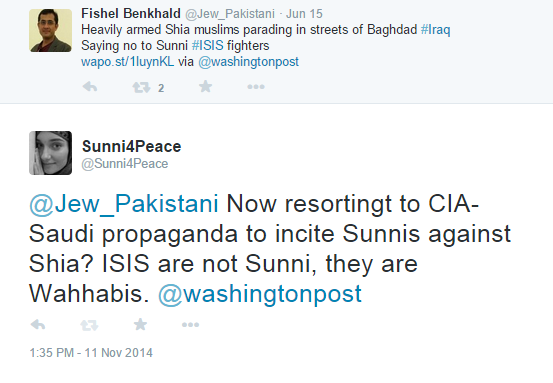The height and width of the screenshot is (383, 553).
Task: Retweet the Sunni4Peace tweet
Action: pos(89,325)
